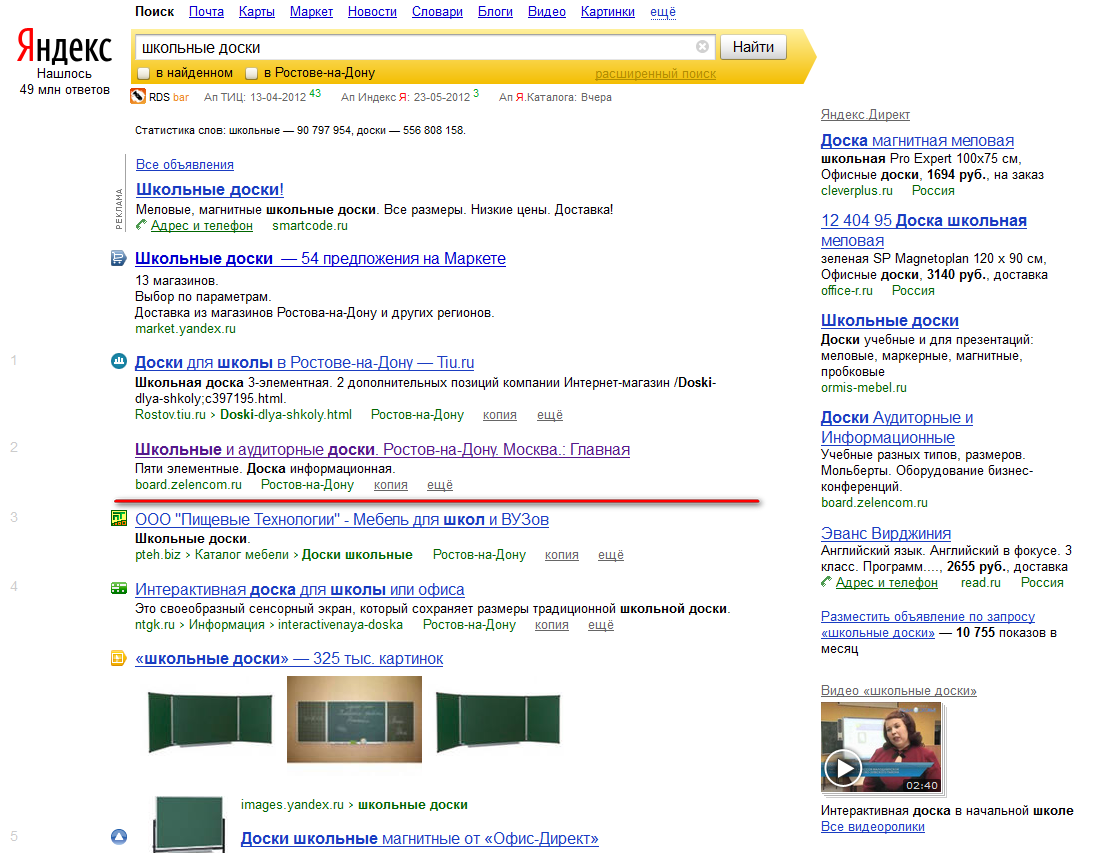Open the ad '12 404 95 Доска школьная меловая'

pos(923,231)
